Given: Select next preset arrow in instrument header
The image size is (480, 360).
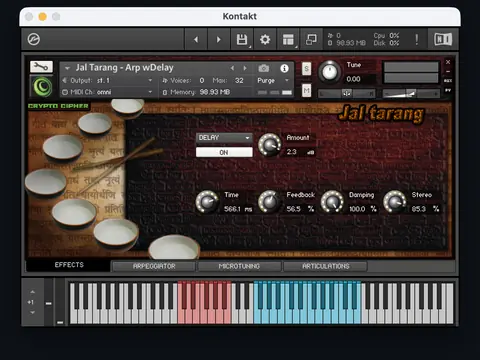Looking at the screenshot, I should (x=245, y=68).
